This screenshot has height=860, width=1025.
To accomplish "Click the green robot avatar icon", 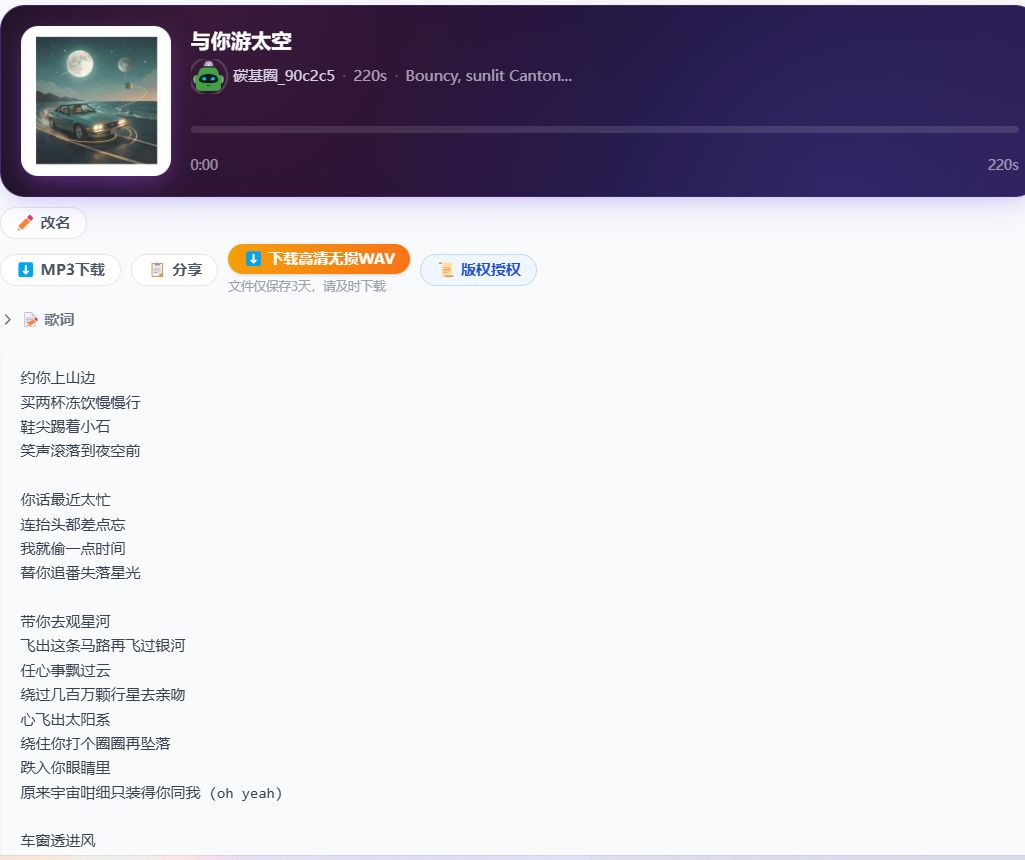I will point(208,77).
